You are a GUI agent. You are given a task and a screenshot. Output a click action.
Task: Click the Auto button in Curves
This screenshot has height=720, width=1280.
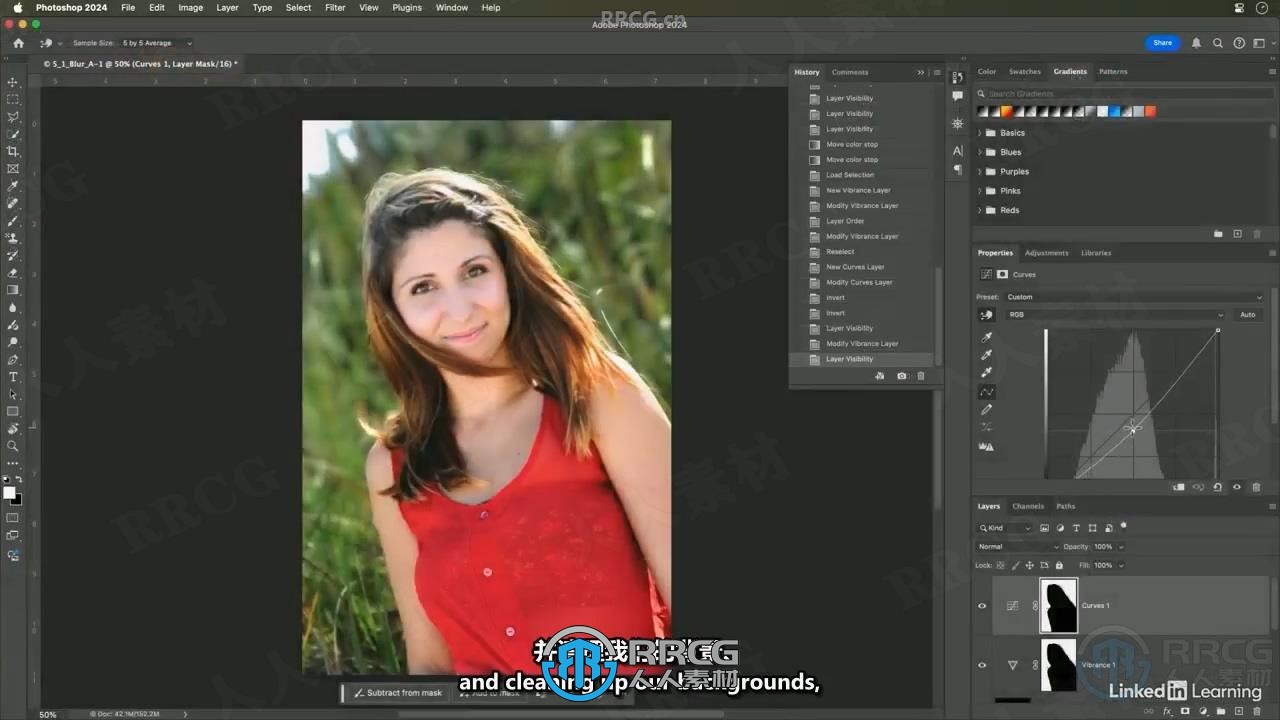(x=1248, y=315)
